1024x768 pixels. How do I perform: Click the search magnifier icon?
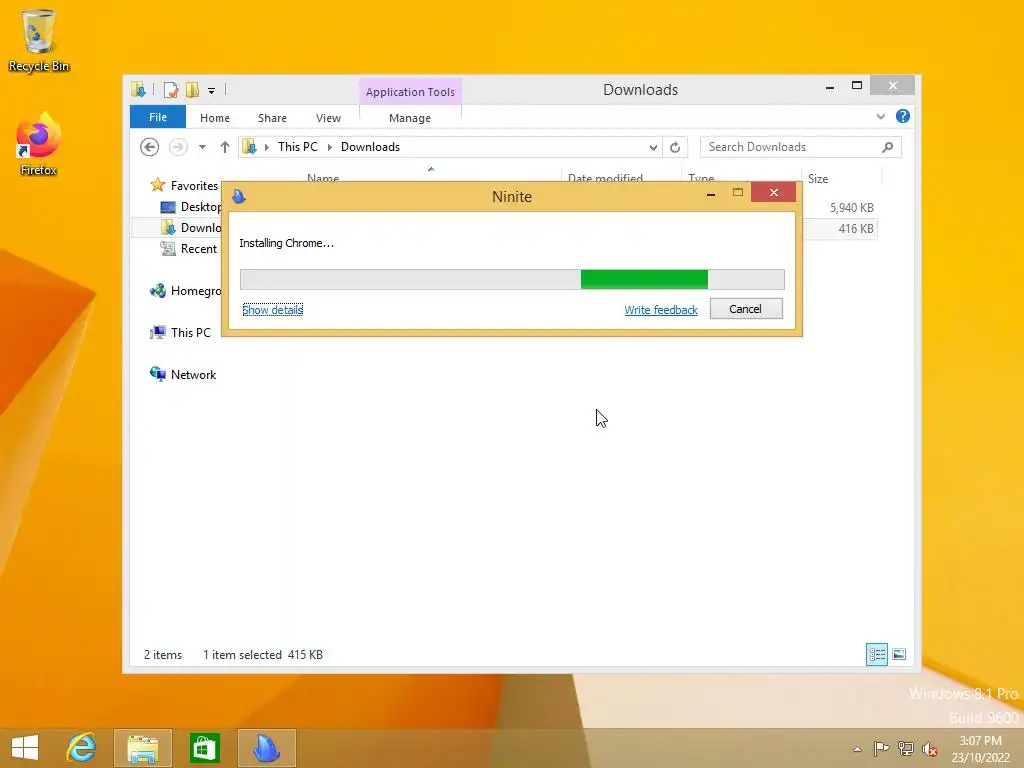887,148
